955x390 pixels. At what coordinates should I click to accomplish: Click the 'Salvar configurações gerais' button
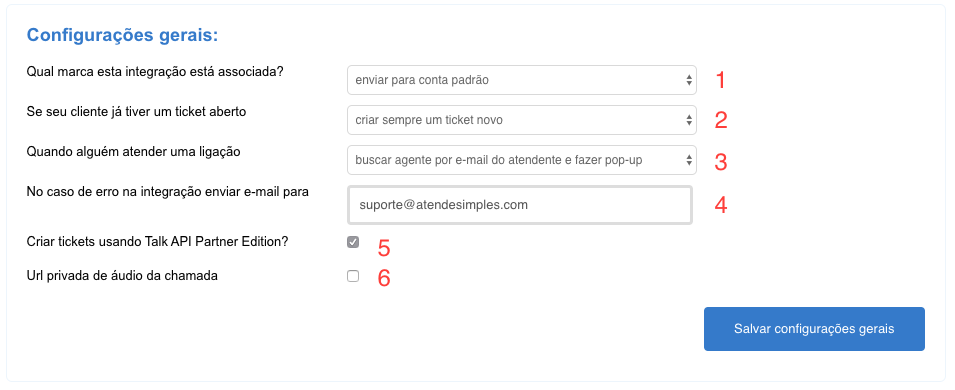814,329
